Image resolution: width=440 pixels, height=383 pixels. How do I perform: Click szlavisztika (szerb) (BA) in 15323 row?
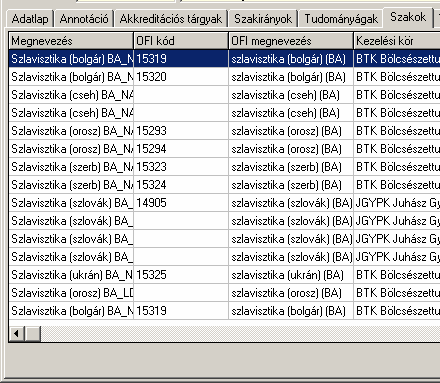tap(291, 167)
